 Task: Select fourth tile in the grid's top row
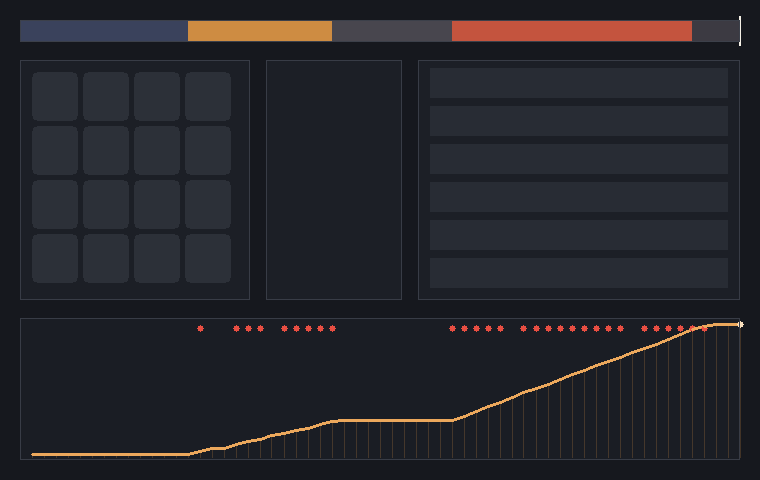[208, 96]
